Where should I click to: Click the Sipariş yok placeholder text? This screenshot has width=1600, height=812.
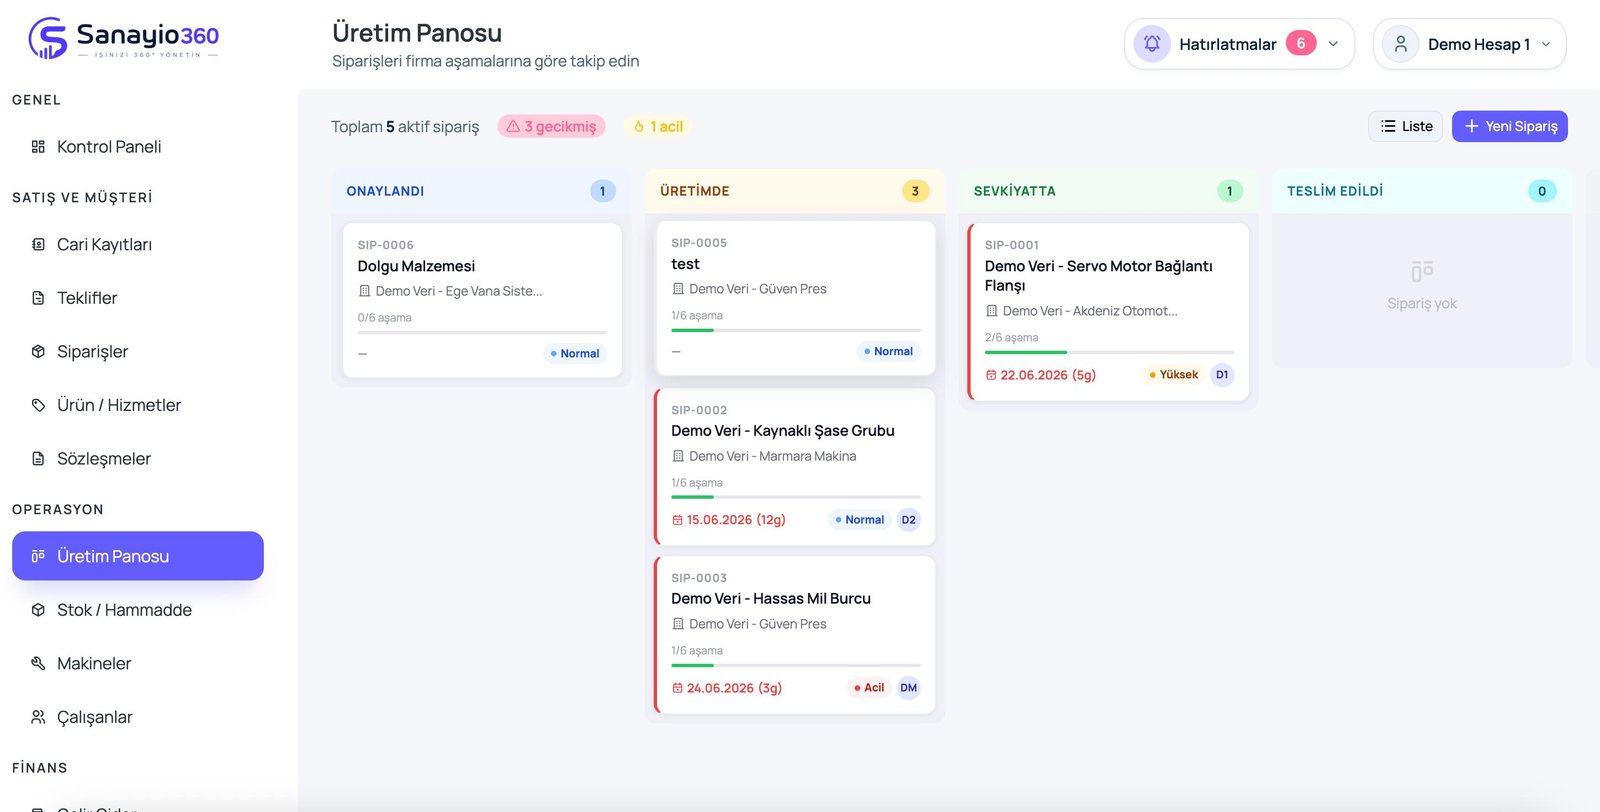1421,303
